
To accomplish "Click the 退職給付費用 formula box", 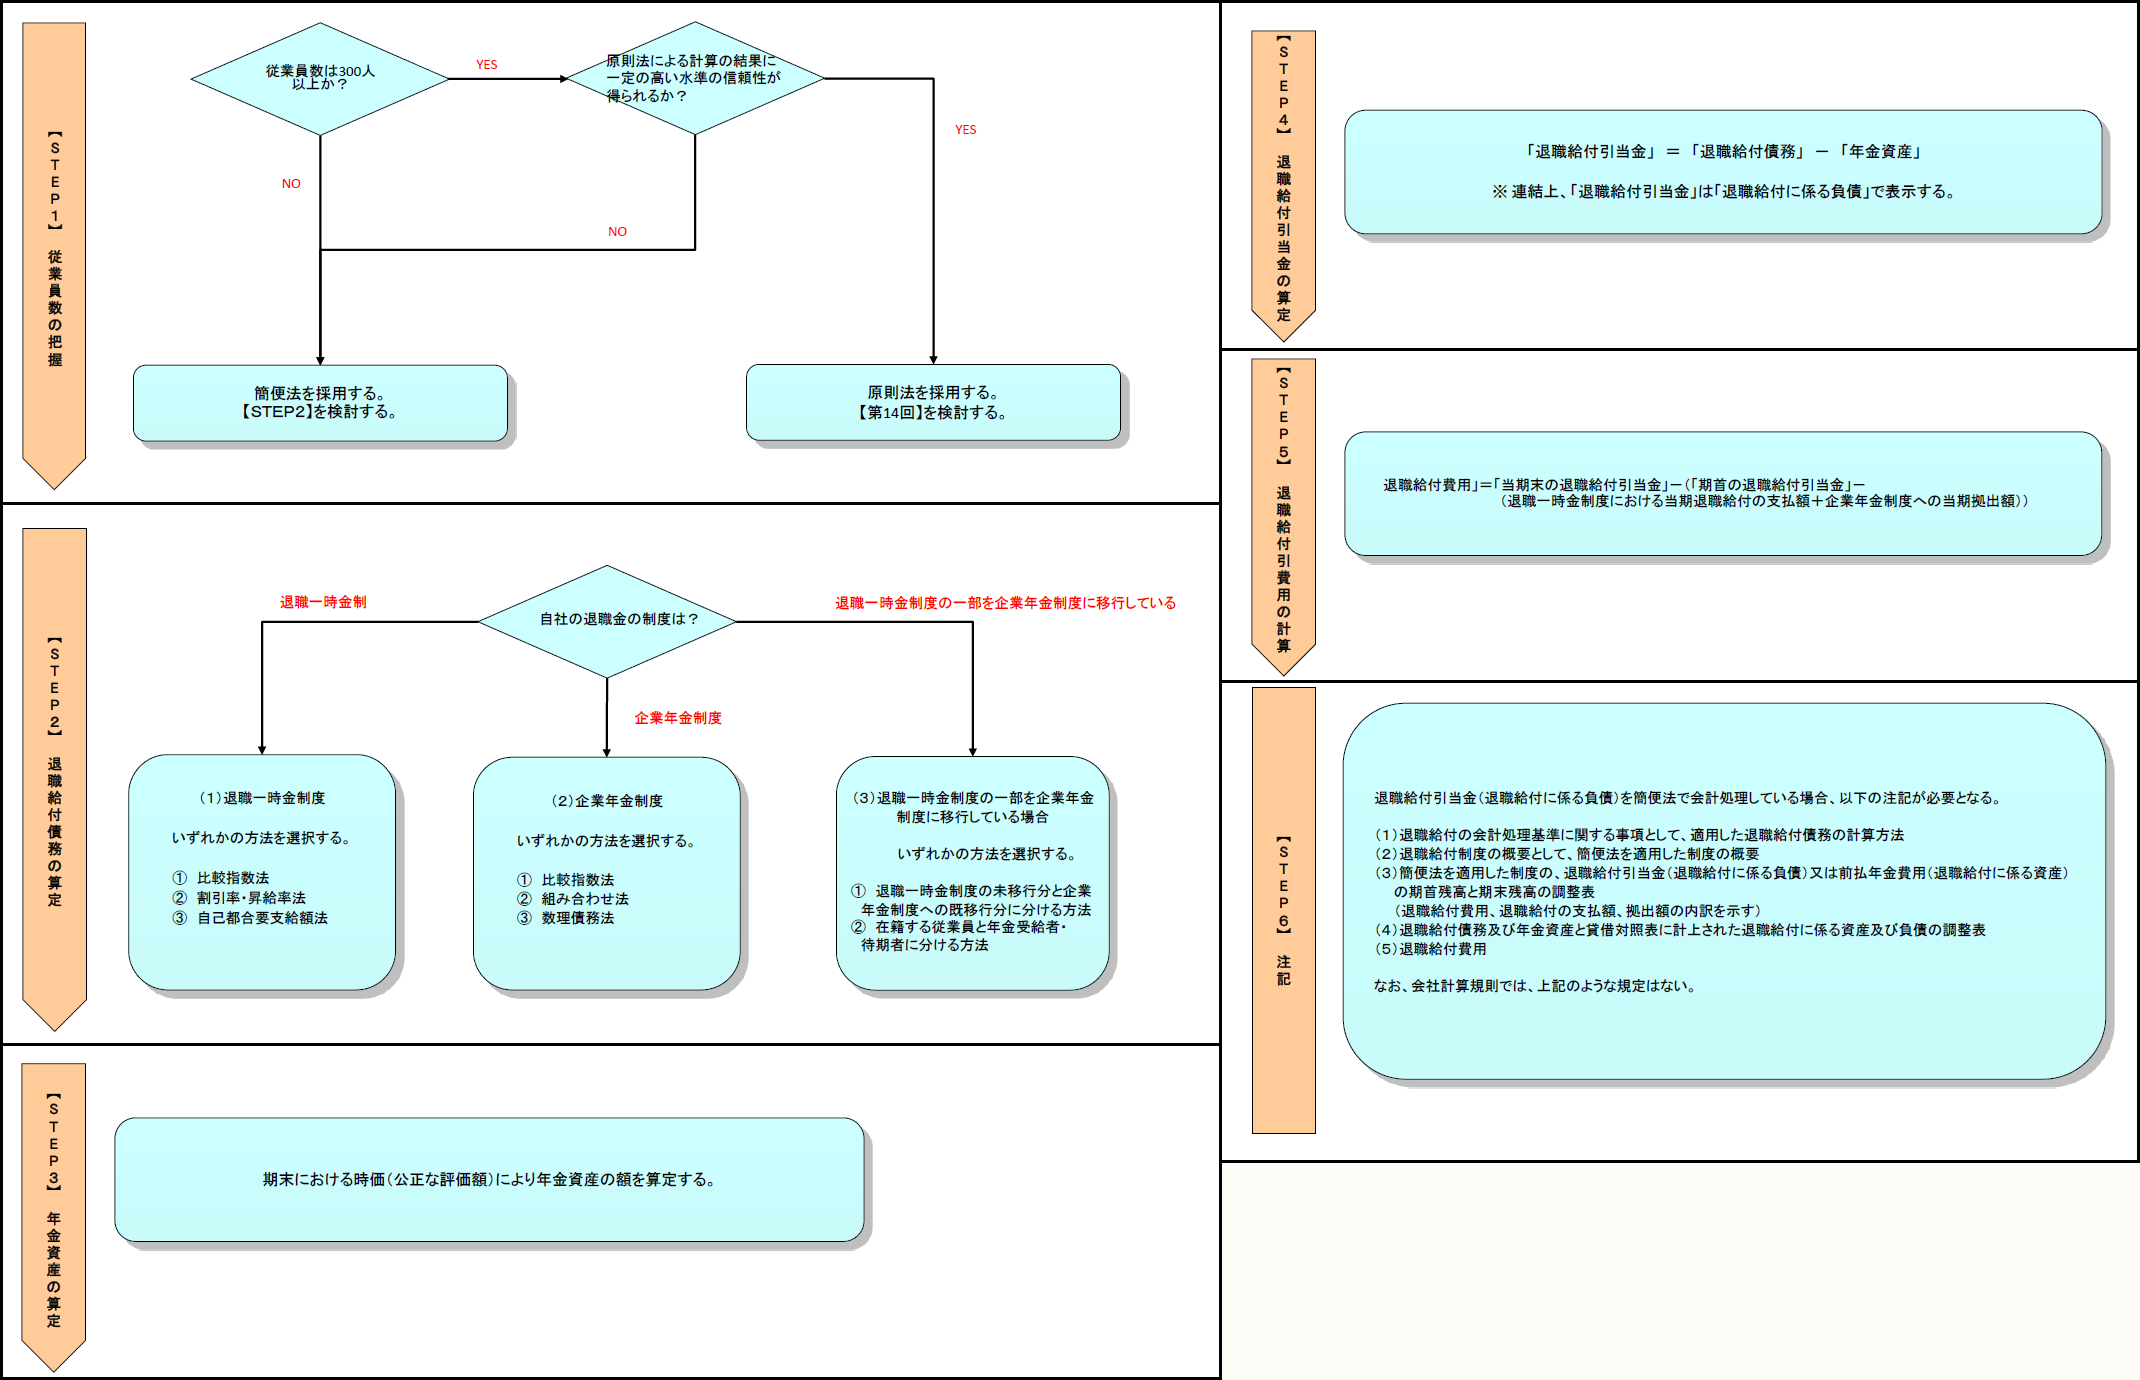I will [1722, 493].
